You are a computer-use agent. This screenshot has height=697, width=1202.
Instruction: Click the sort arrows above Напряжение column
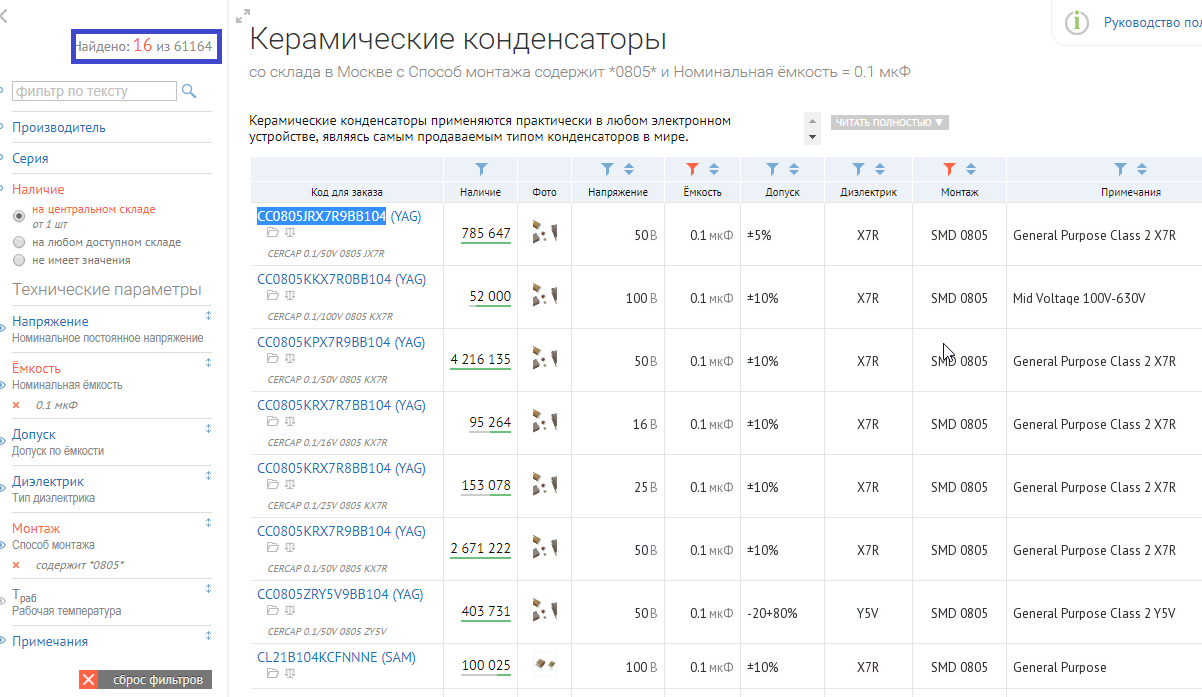[629, 169]
